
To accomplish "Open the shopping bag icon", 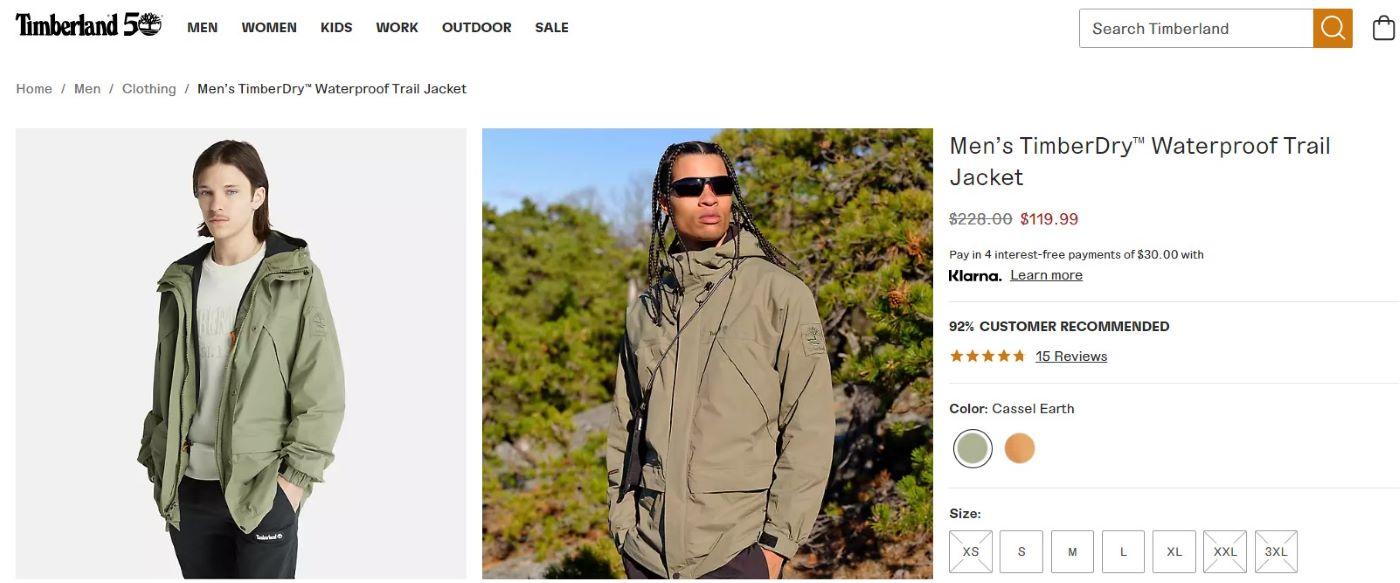I will [1384, 28].
